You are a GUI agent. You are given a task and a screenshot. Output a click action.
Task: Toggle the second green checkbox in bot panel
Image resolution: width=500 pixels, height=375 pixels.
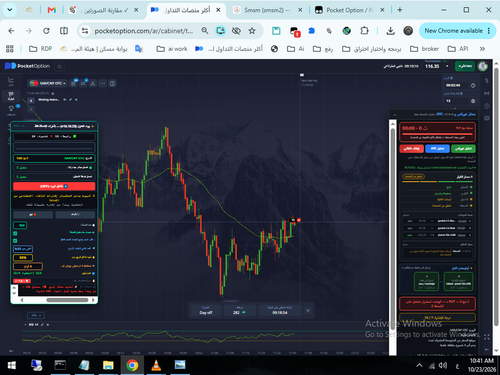15,240
